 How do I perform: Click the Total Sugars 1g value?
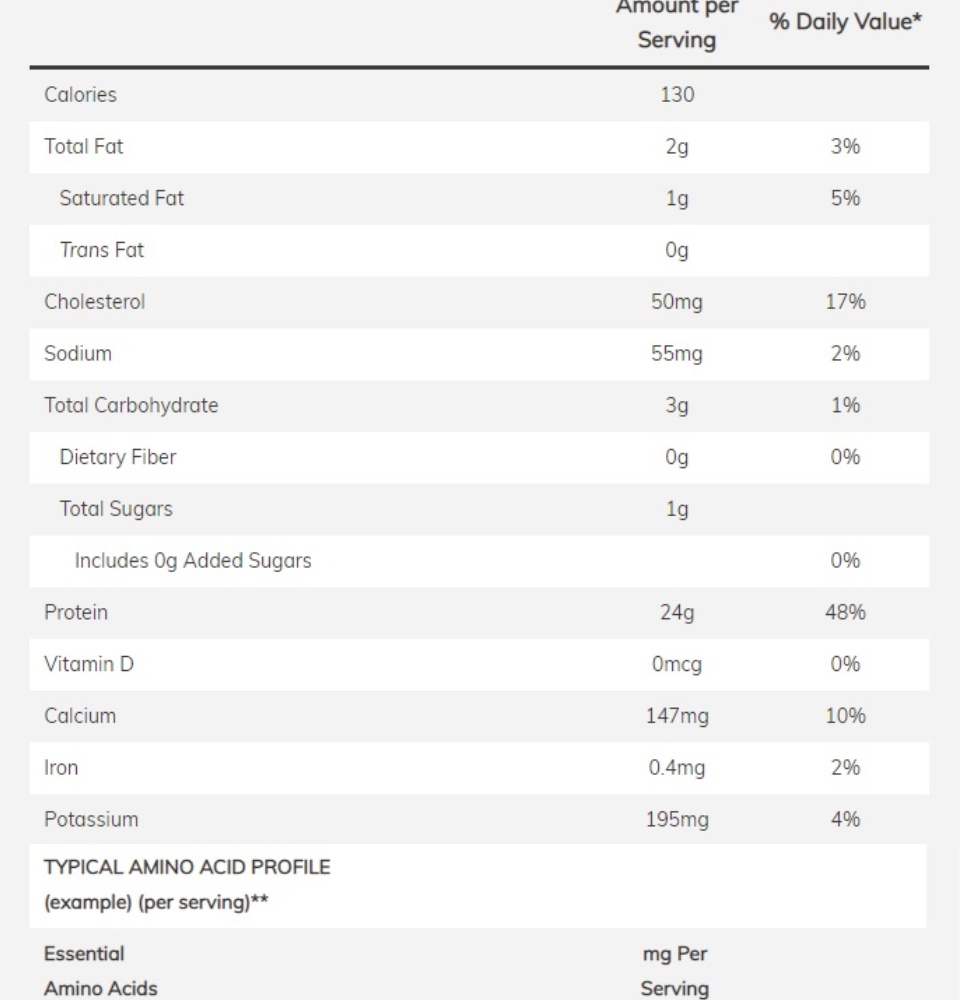677,509
